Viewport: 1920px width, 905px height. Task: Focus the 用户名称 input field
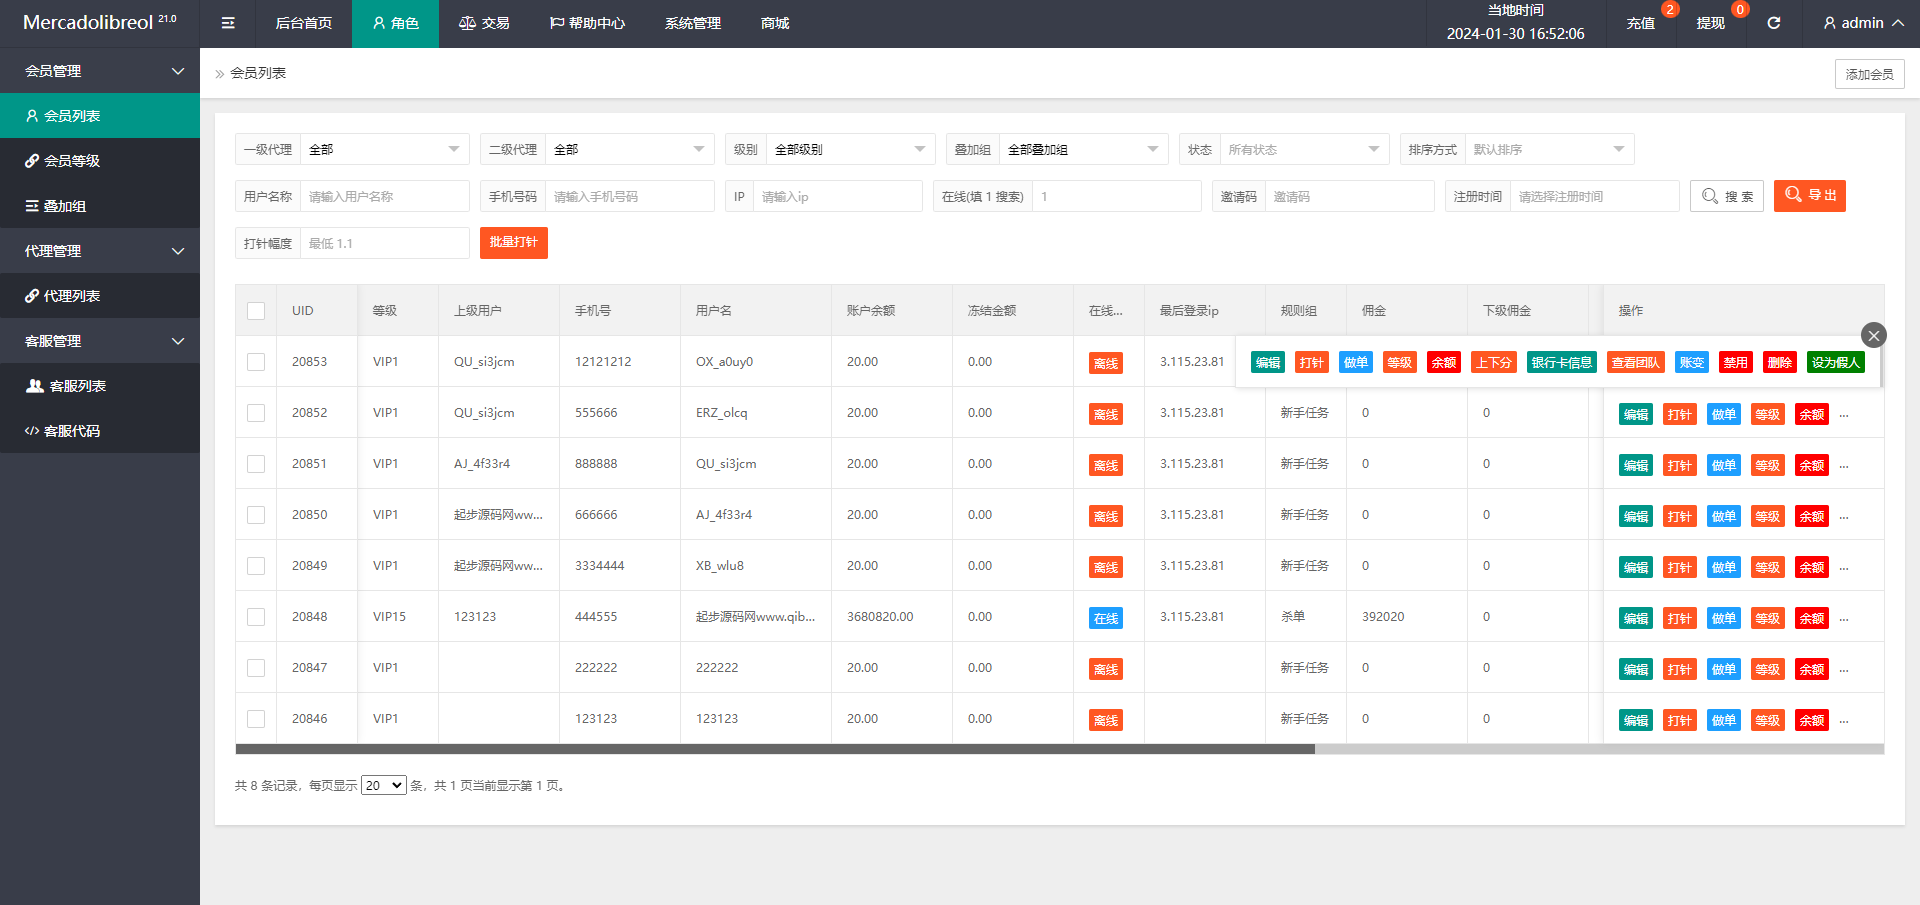(x=384, y=196)
